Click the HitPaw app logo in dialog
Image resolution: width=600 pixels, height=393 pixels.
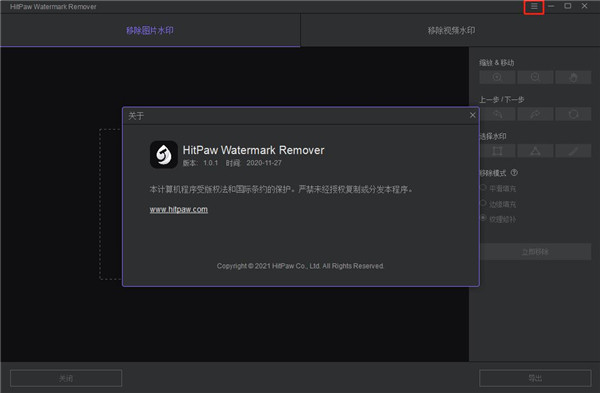point(164,155)
